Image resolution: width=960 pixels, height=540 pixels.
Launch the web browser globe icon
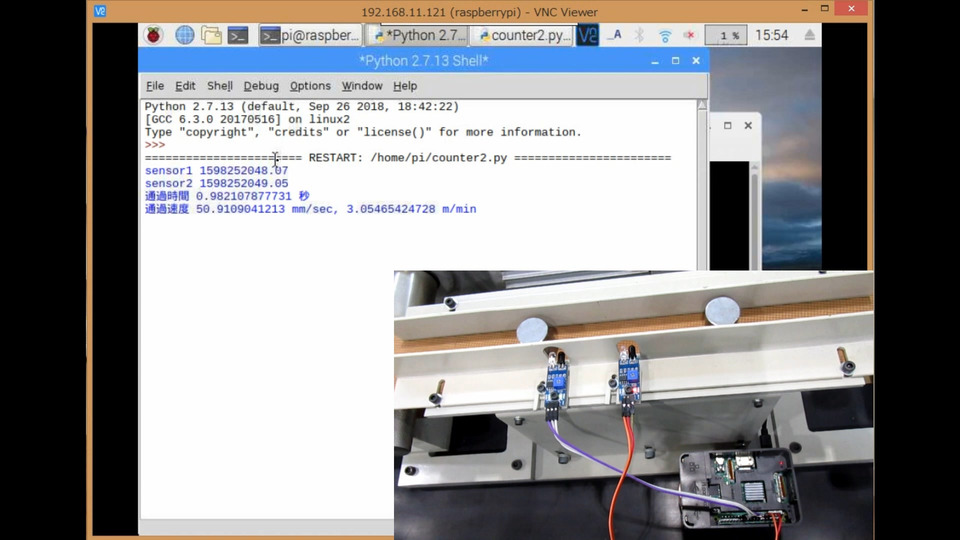coord(184,36)
